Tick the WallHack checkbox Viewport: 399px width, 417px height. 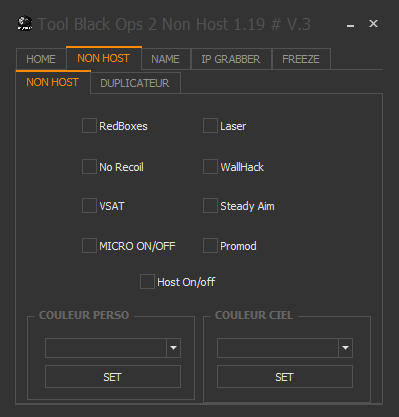point(210,166)
